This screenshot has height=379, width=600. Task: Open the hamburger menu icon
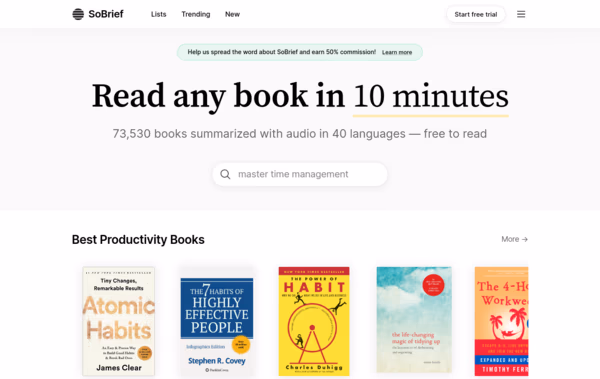[x=521, y=14]
